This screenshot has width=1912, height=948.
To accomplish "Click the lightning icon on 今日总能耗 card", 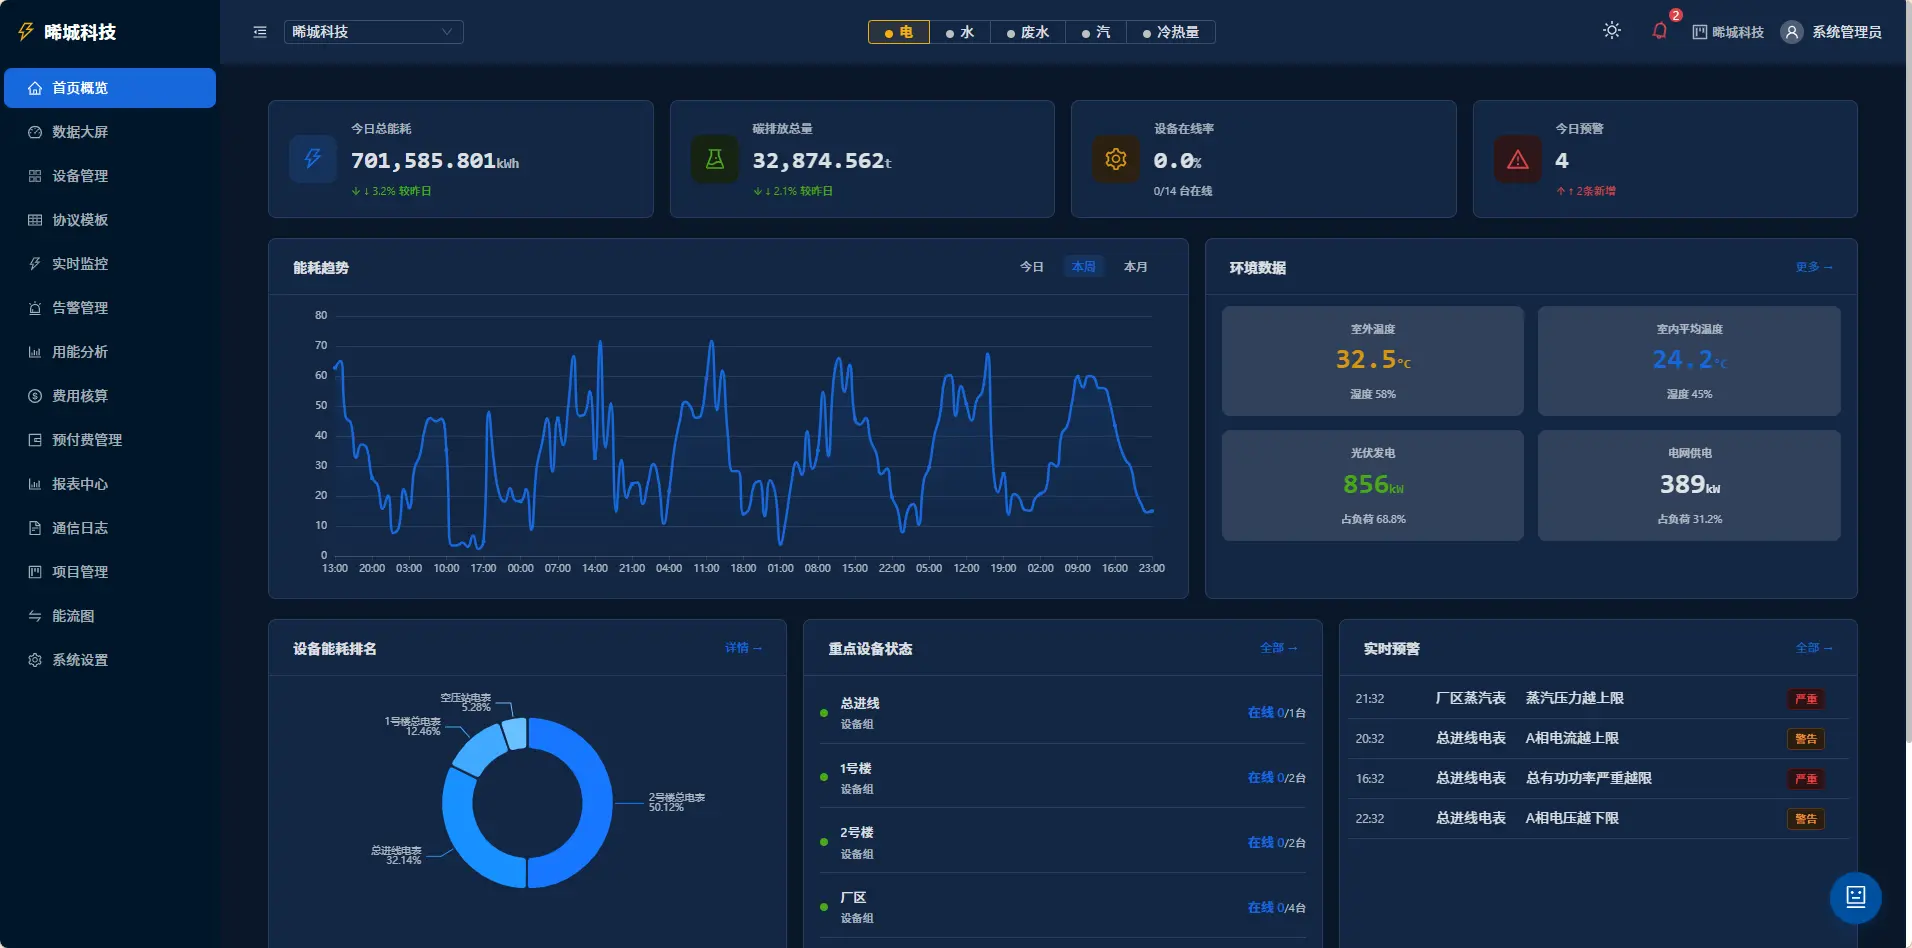I will 313,159.
